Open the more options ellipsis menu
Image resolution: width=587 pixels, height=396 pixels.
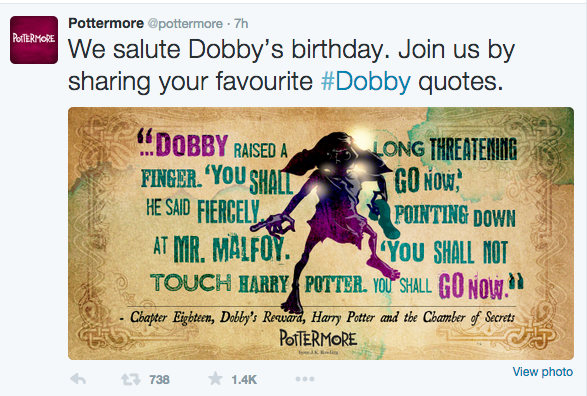click(305, 379)
